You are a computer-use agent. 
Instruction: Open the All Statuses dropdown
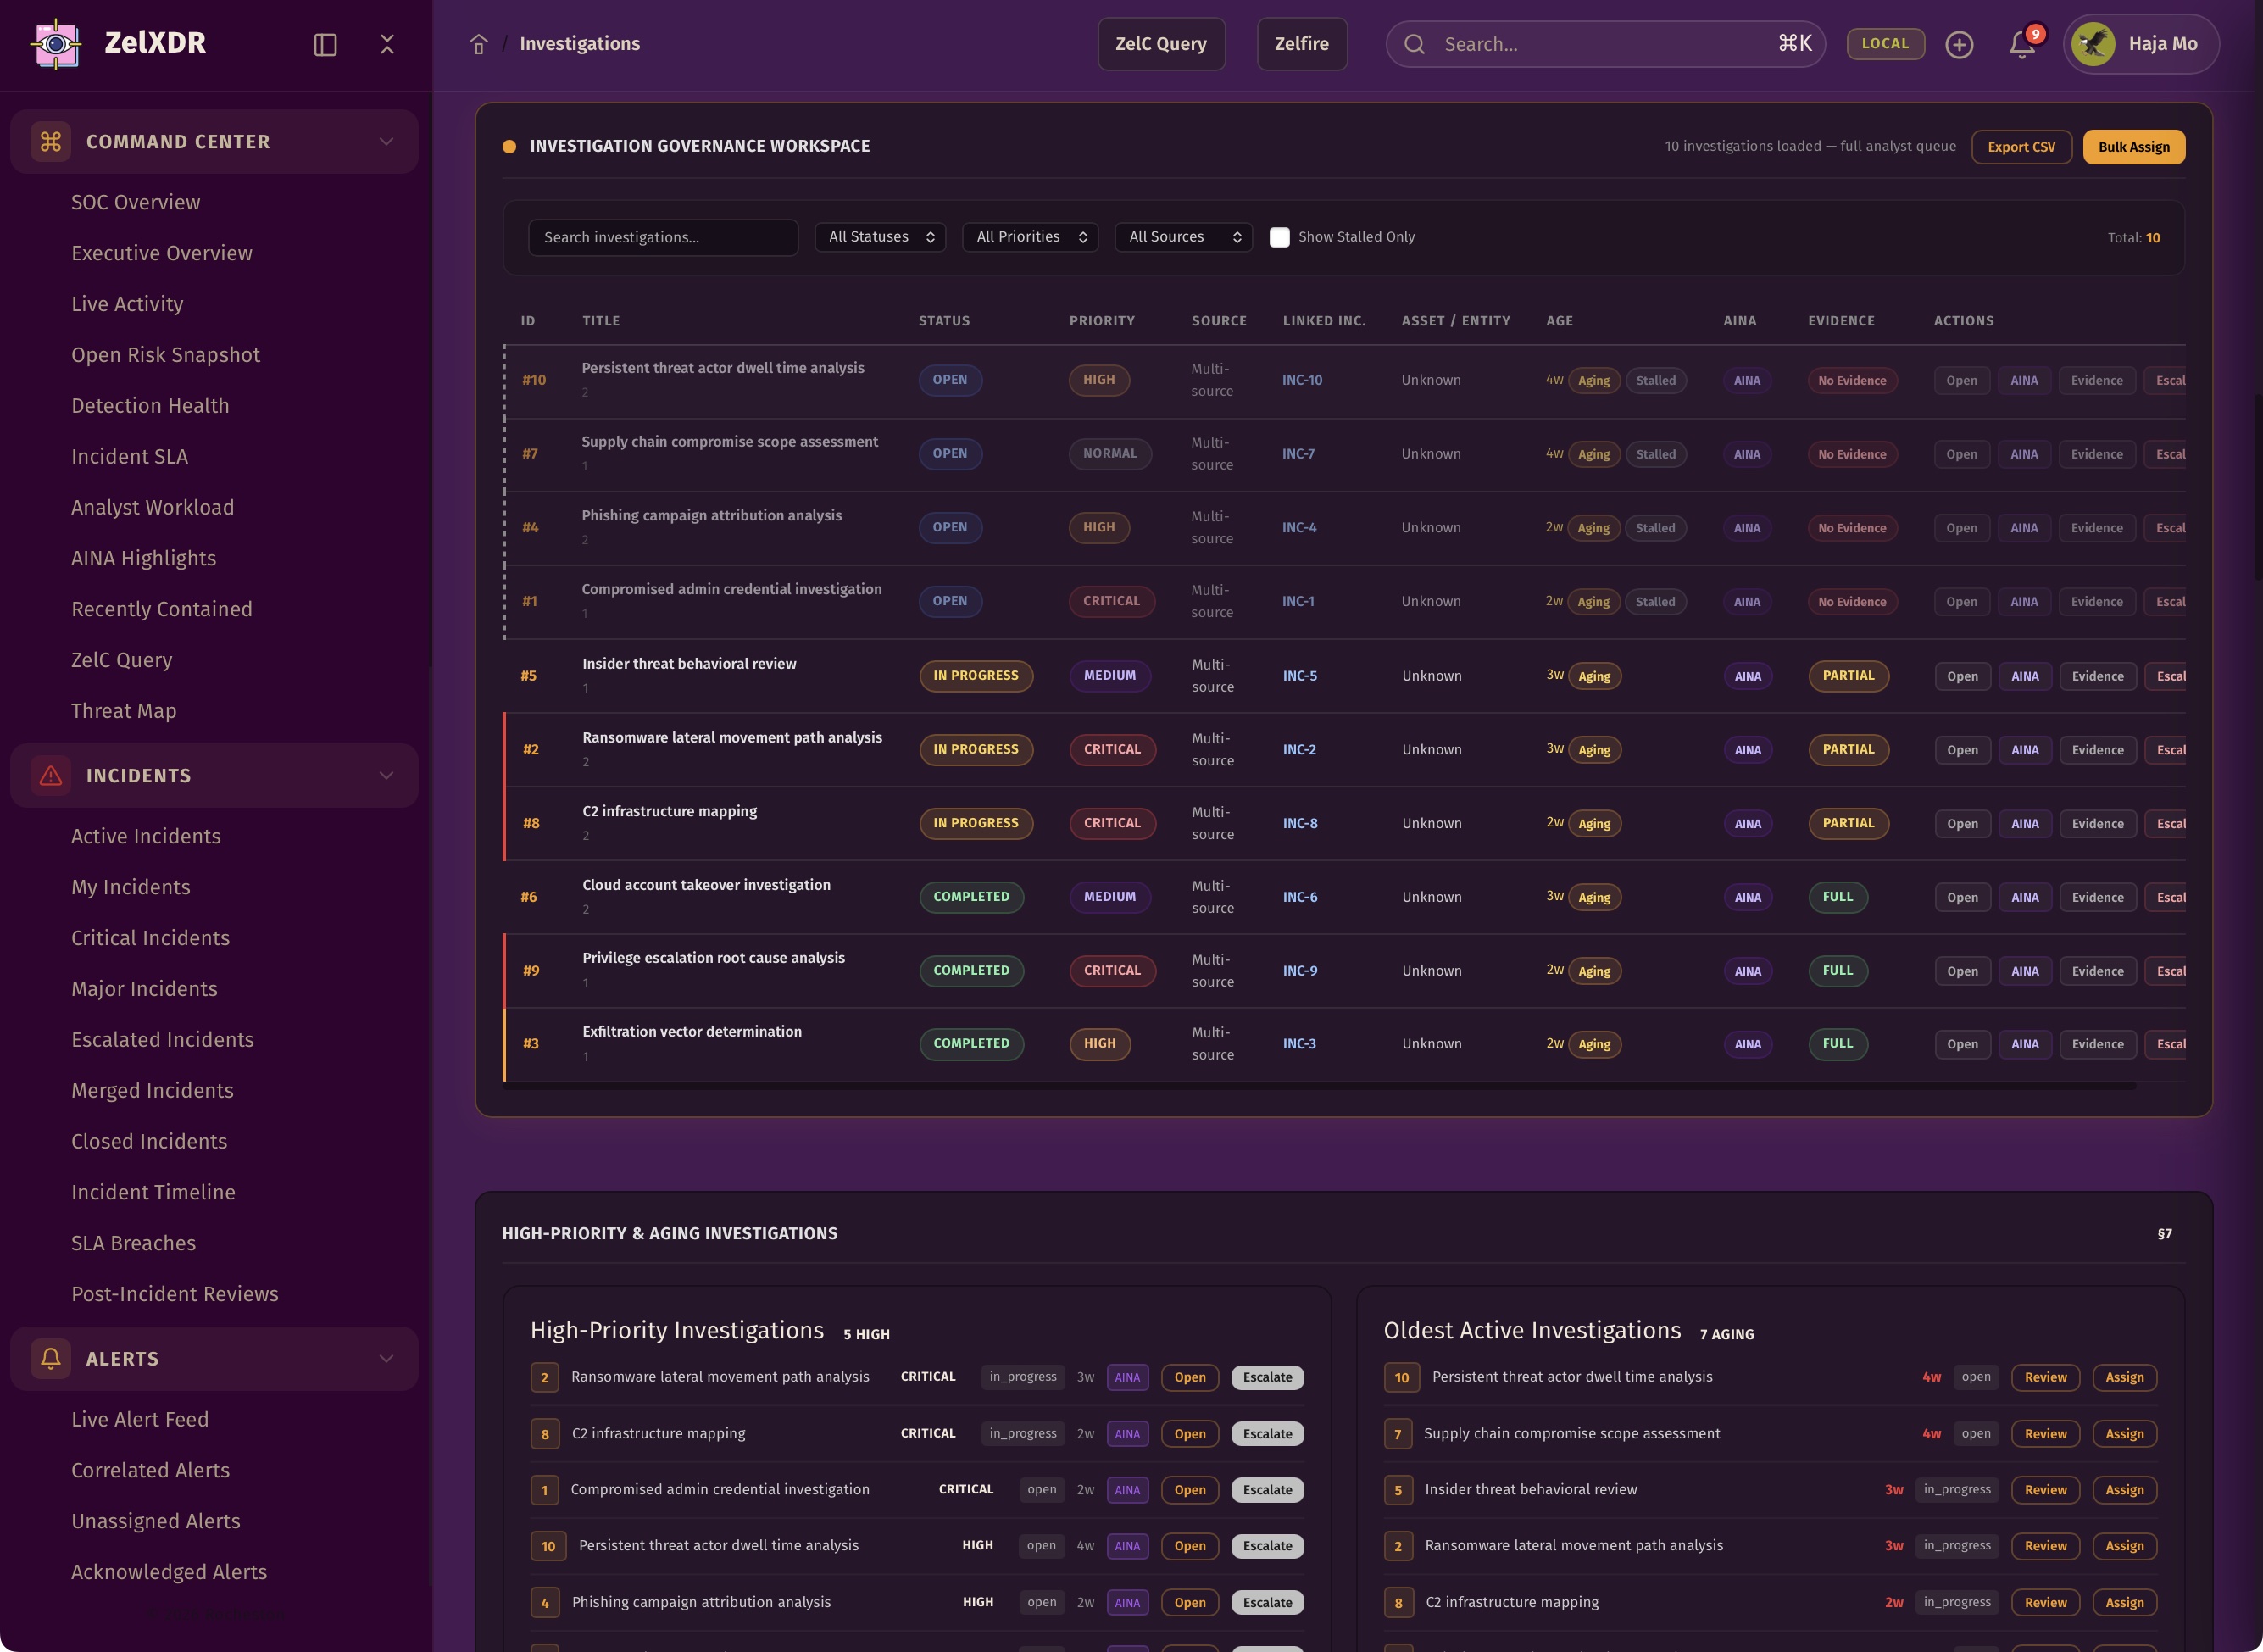880,237
